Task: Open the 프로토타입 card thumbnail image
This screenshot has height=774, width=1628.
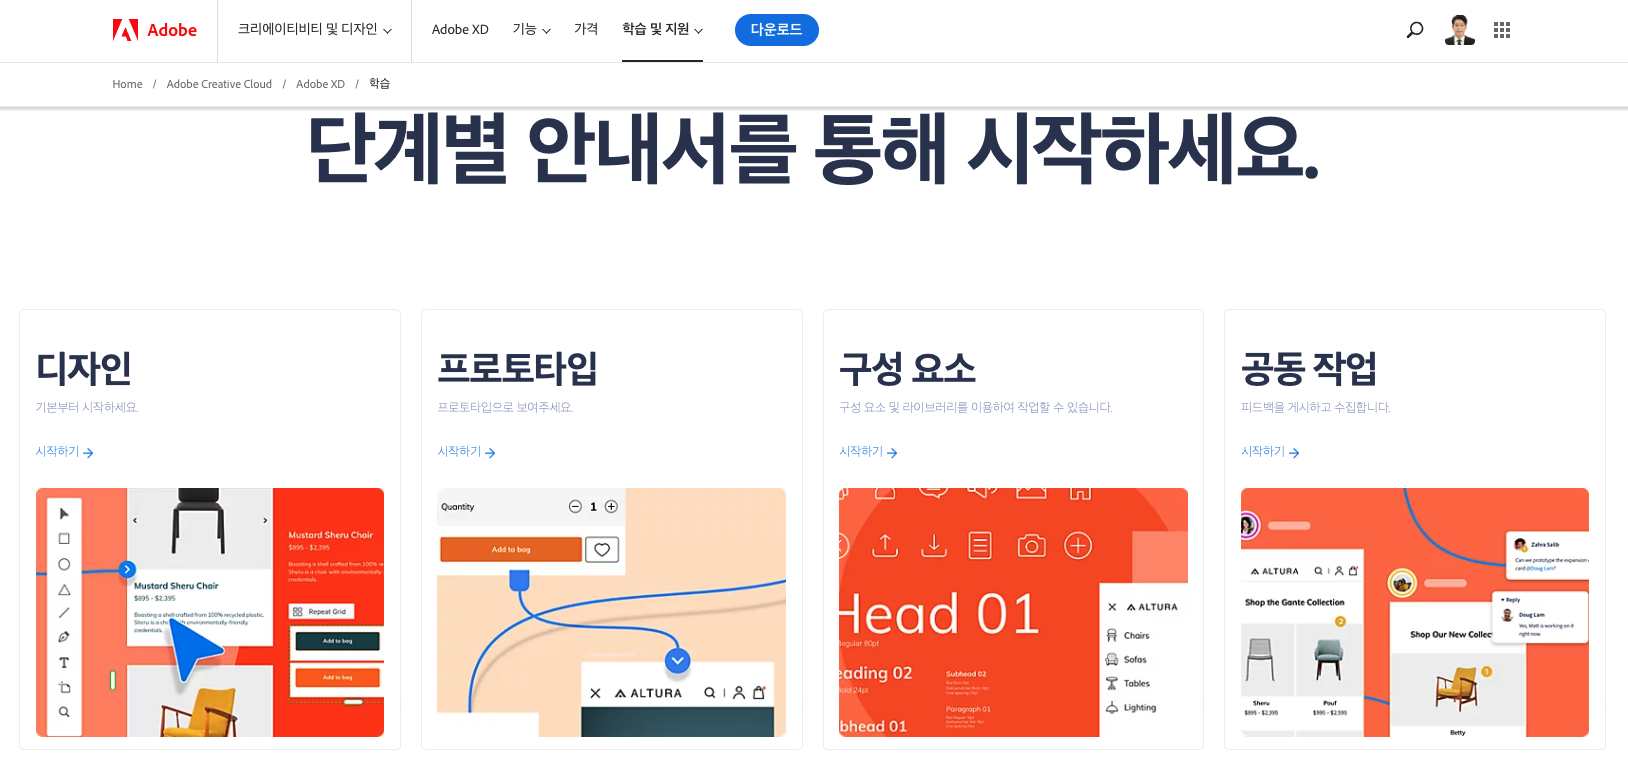Action: [x=612, y=612]
